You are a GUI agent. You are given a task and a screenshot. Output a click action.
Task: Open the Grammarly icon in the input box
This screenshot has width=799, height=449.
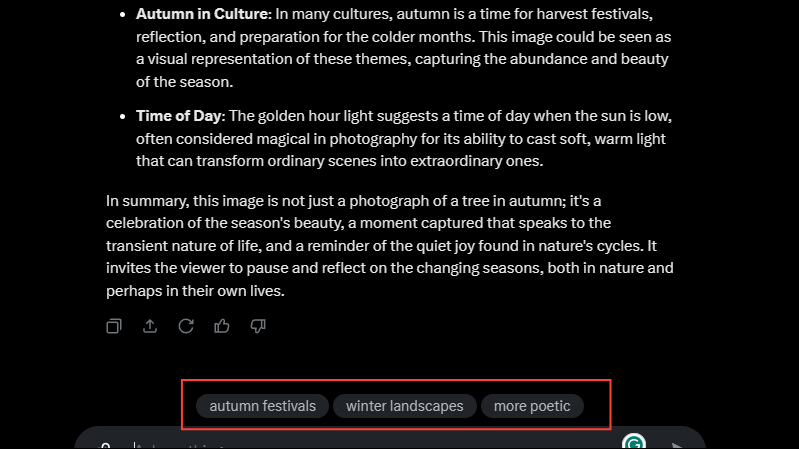634,442
